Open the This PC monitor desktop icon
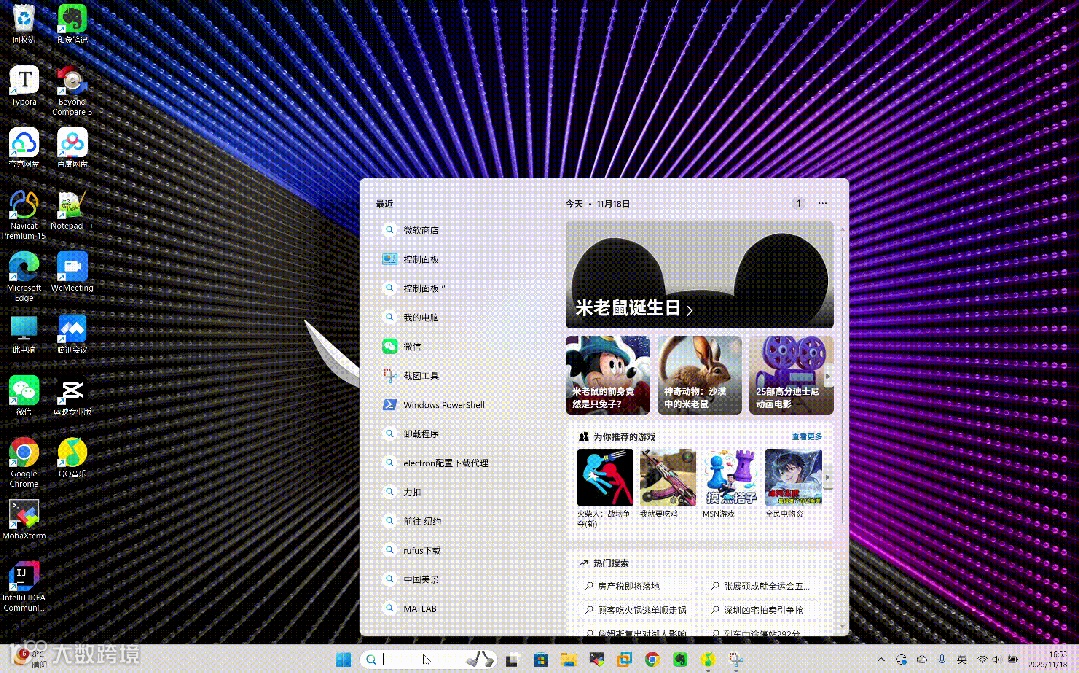 [24, 334]
